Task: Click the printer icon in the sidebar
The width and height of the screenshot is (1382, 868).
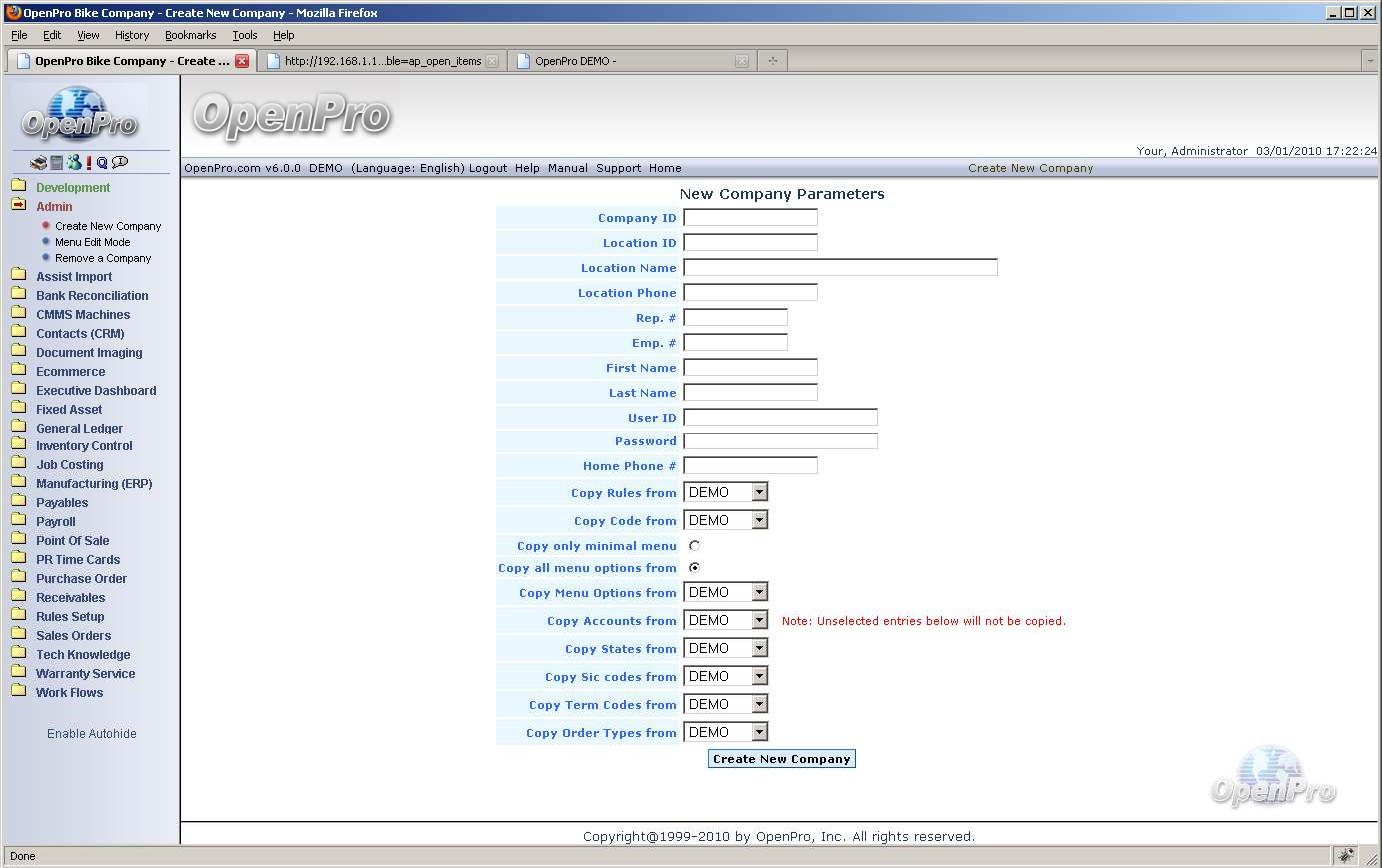Action: click(x=38, y=163)
